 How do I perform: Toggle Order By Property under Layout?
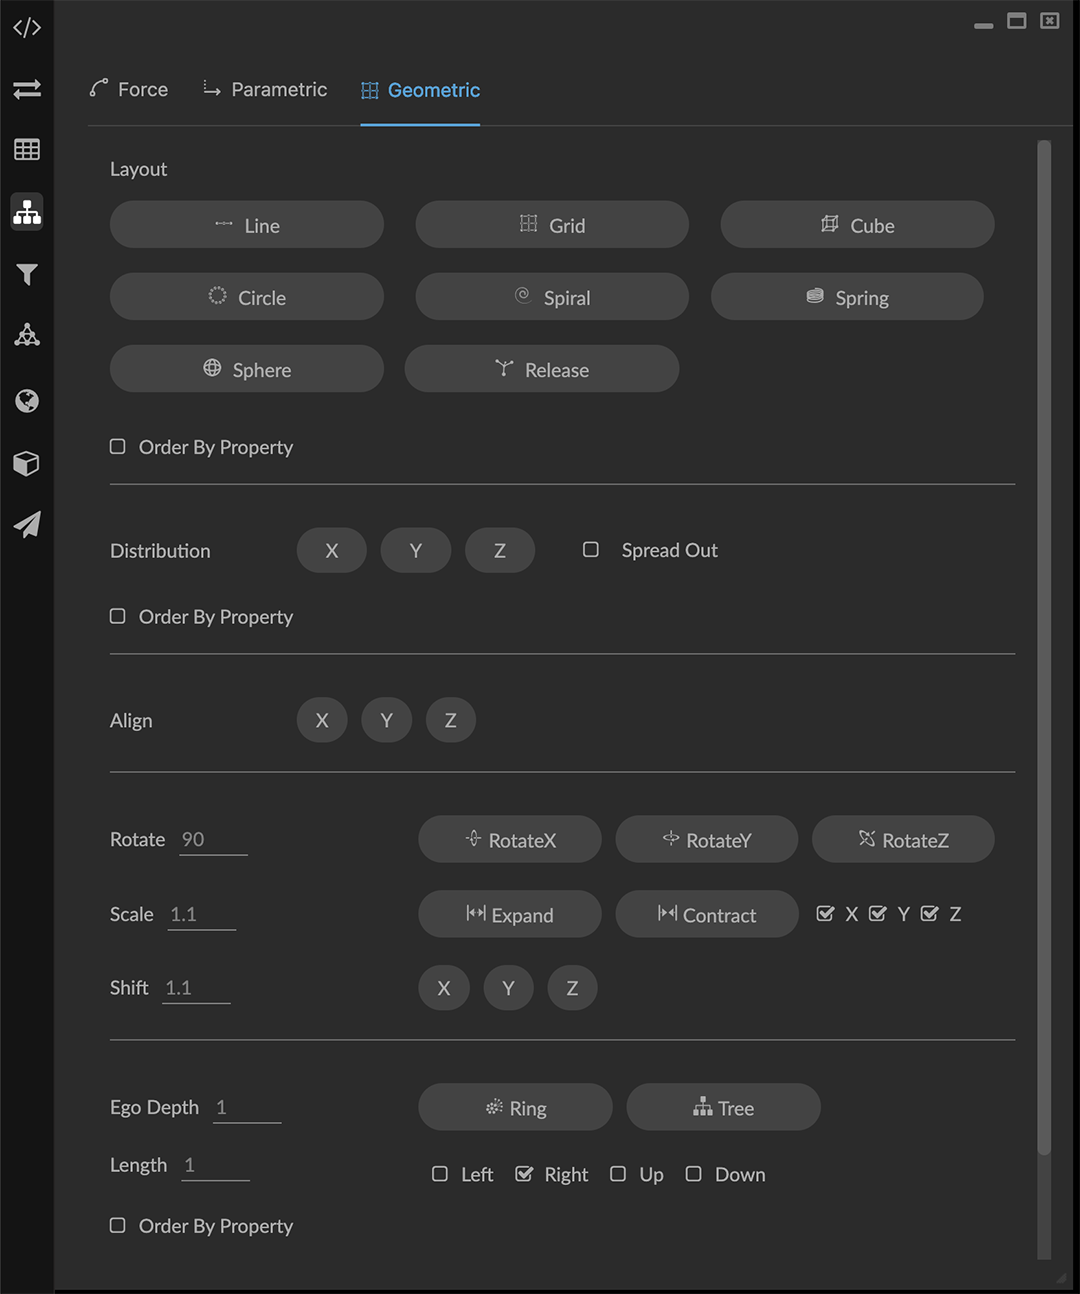click(x=118, y=447)
